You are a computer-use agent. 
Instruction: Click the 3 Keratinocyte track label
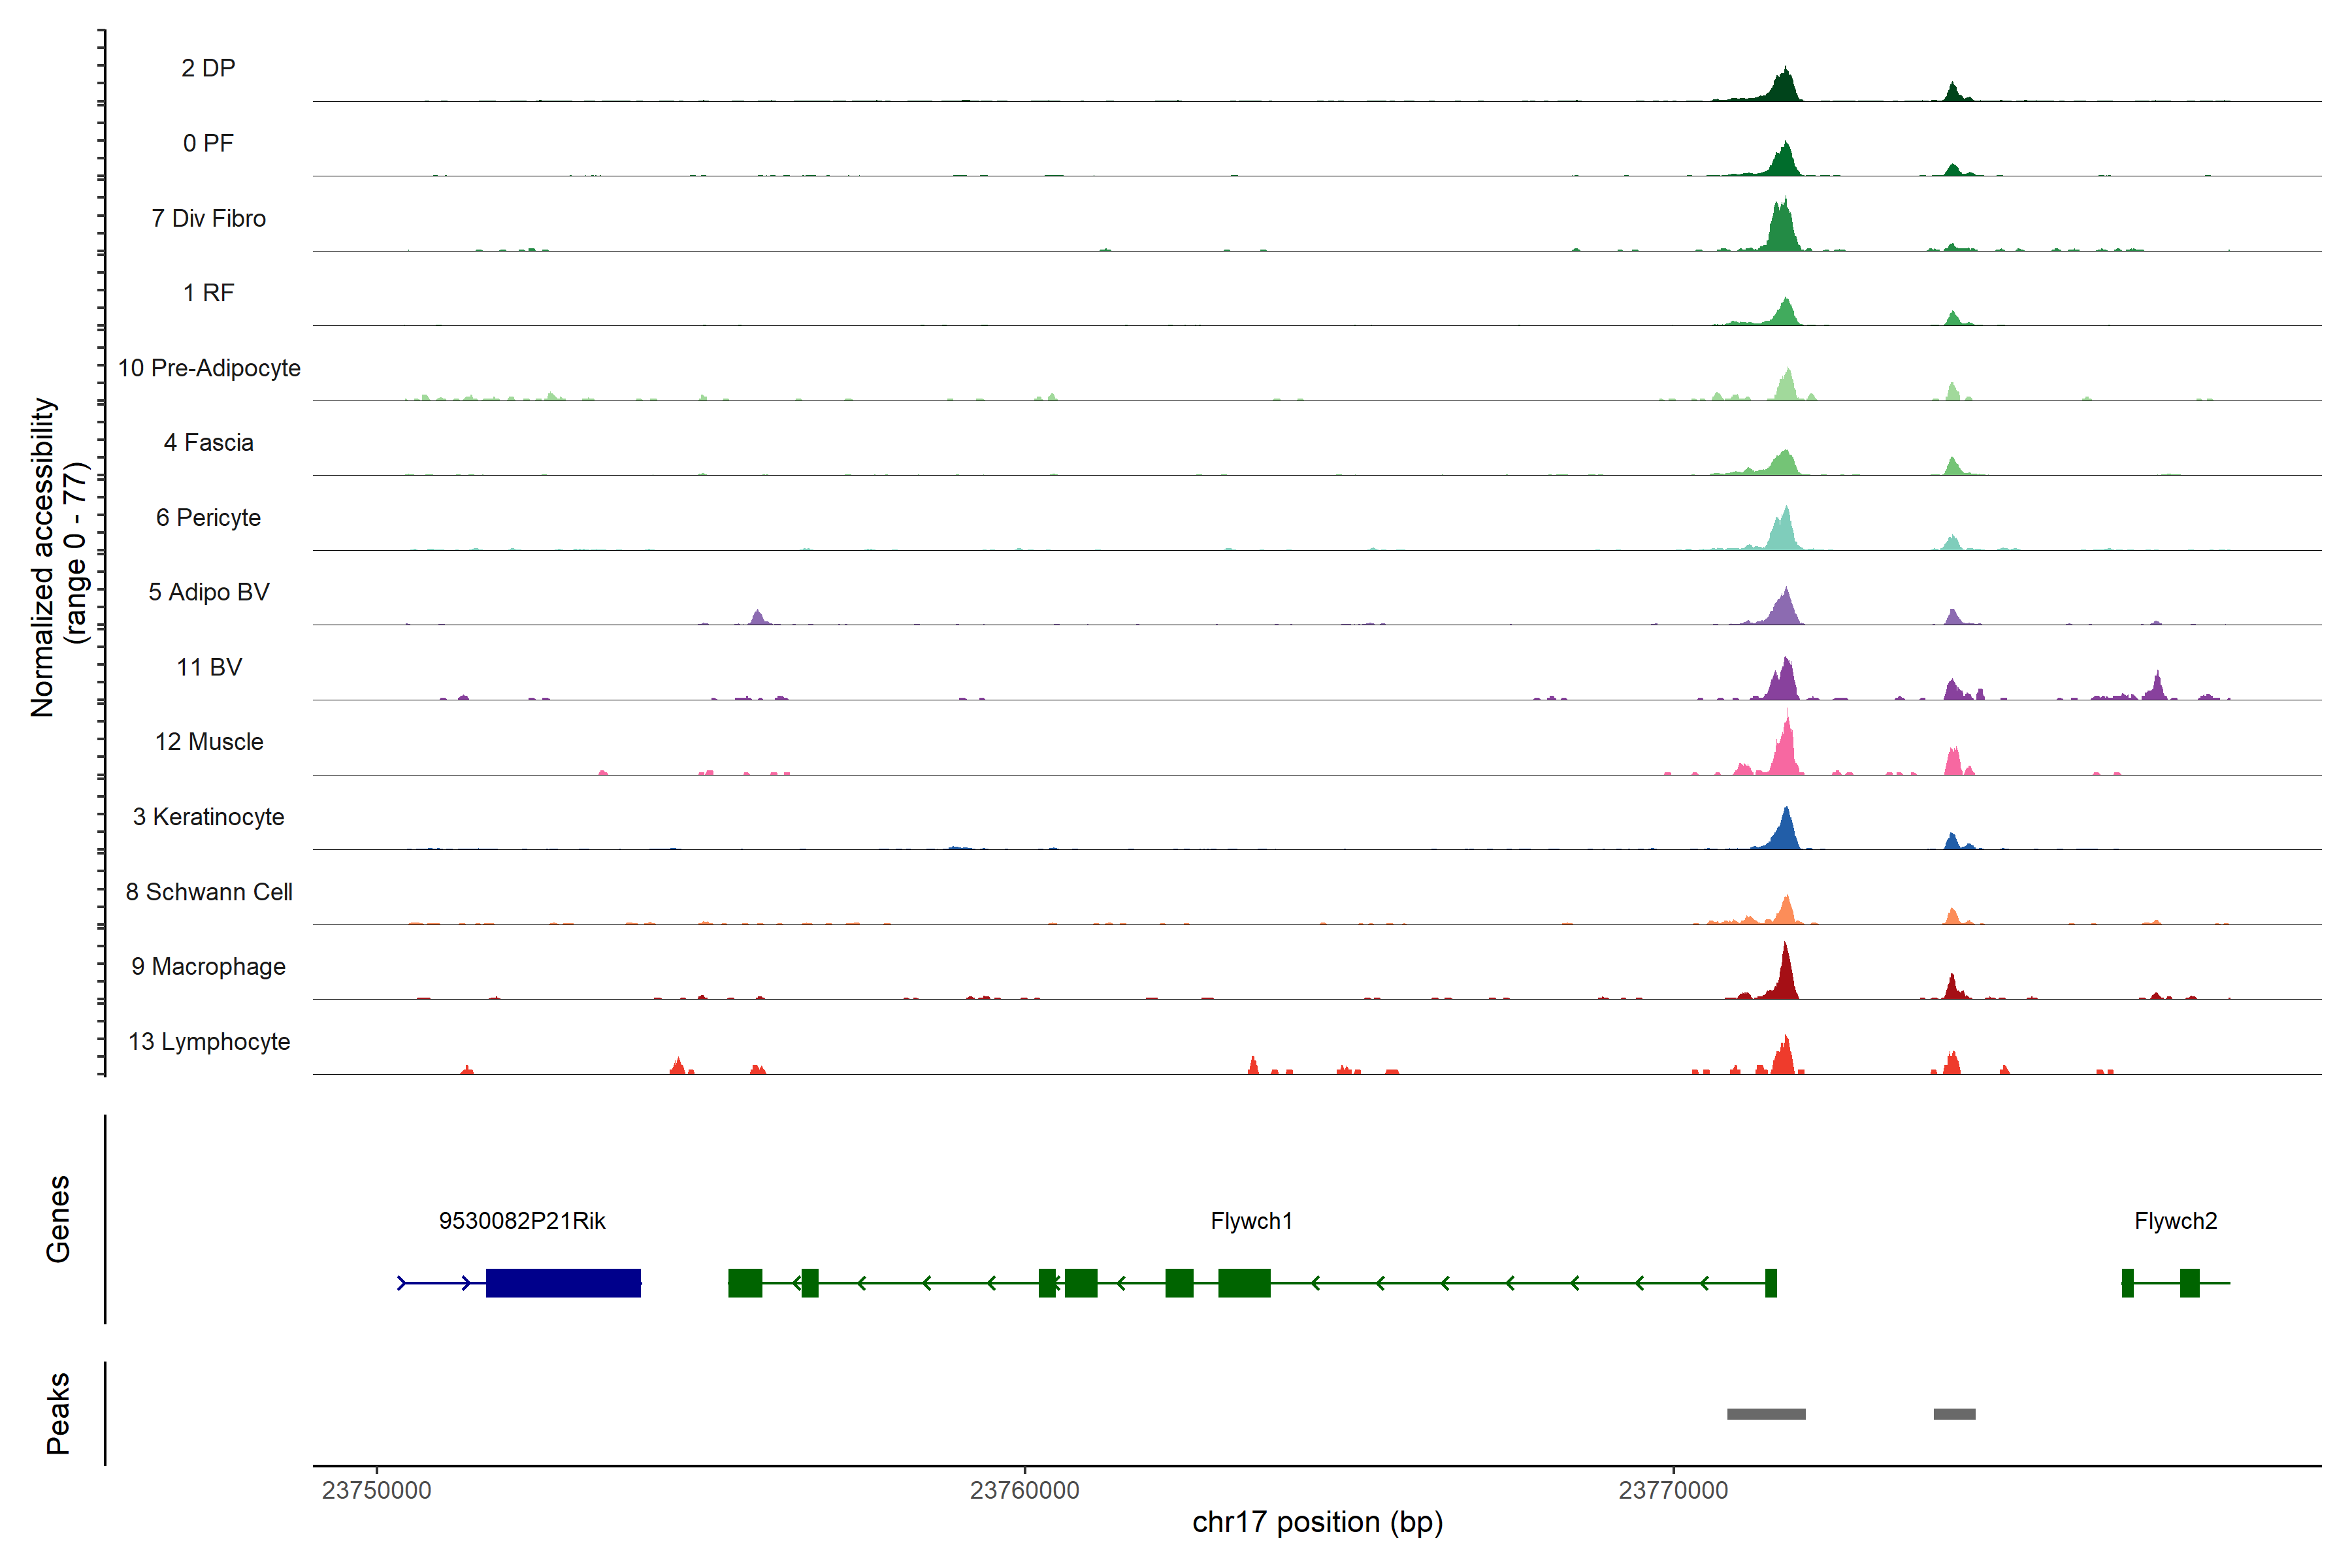click(209, 817)
